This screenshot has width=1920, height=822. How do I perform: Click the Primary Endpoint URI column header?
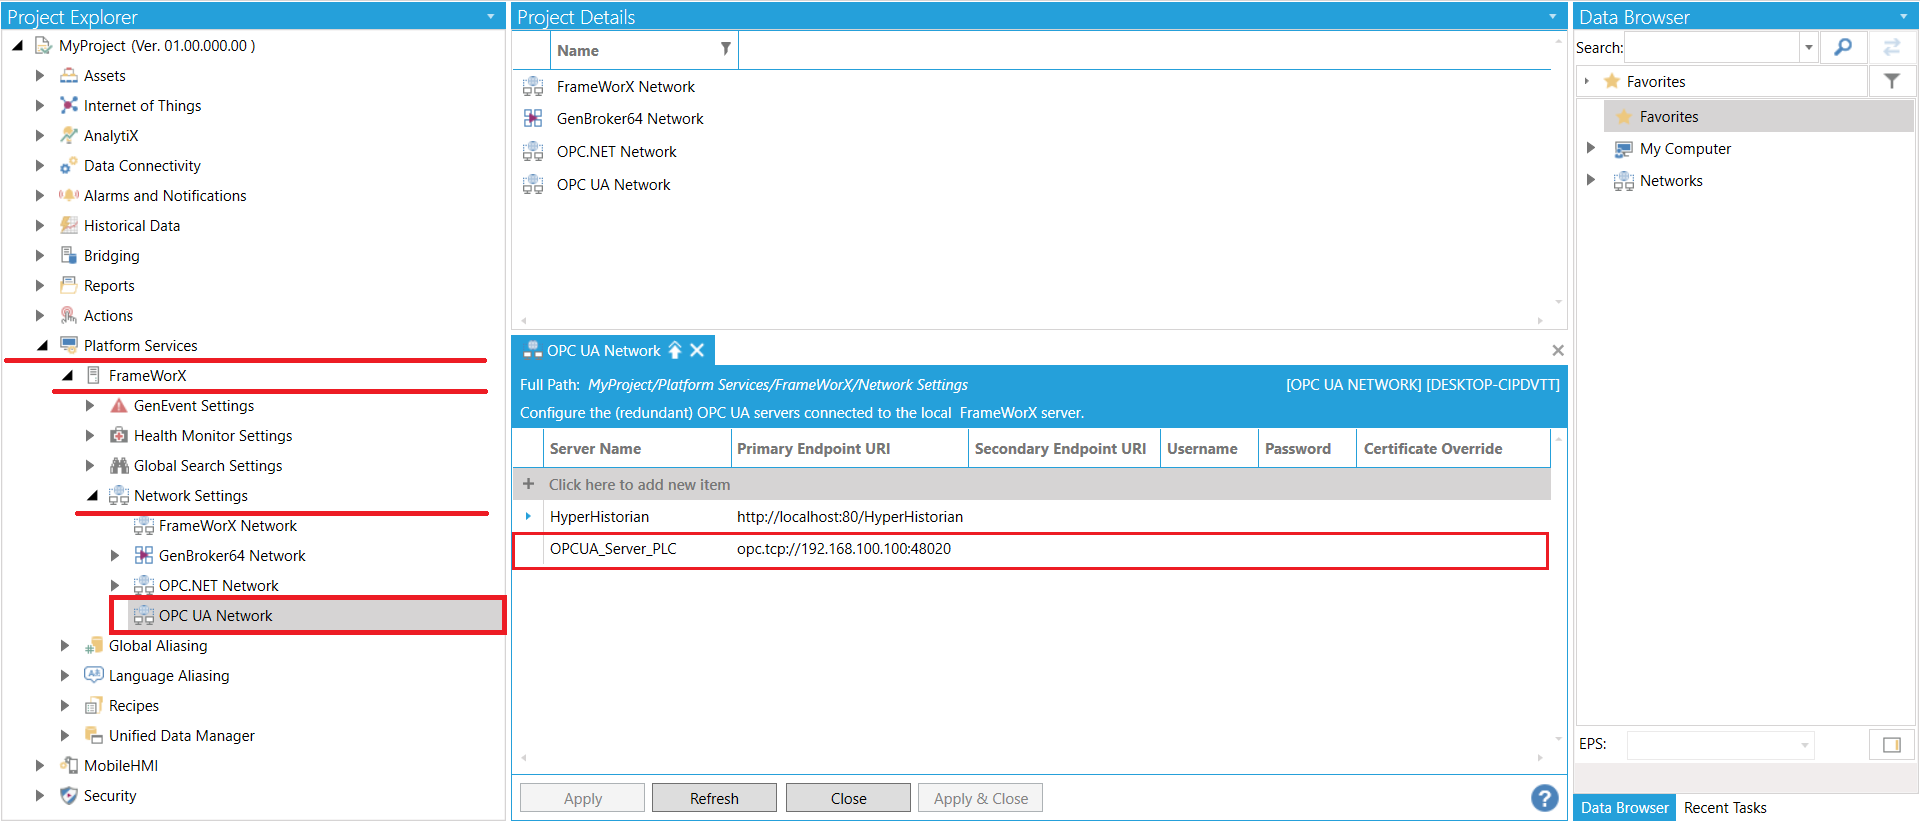tap(850, 448)
